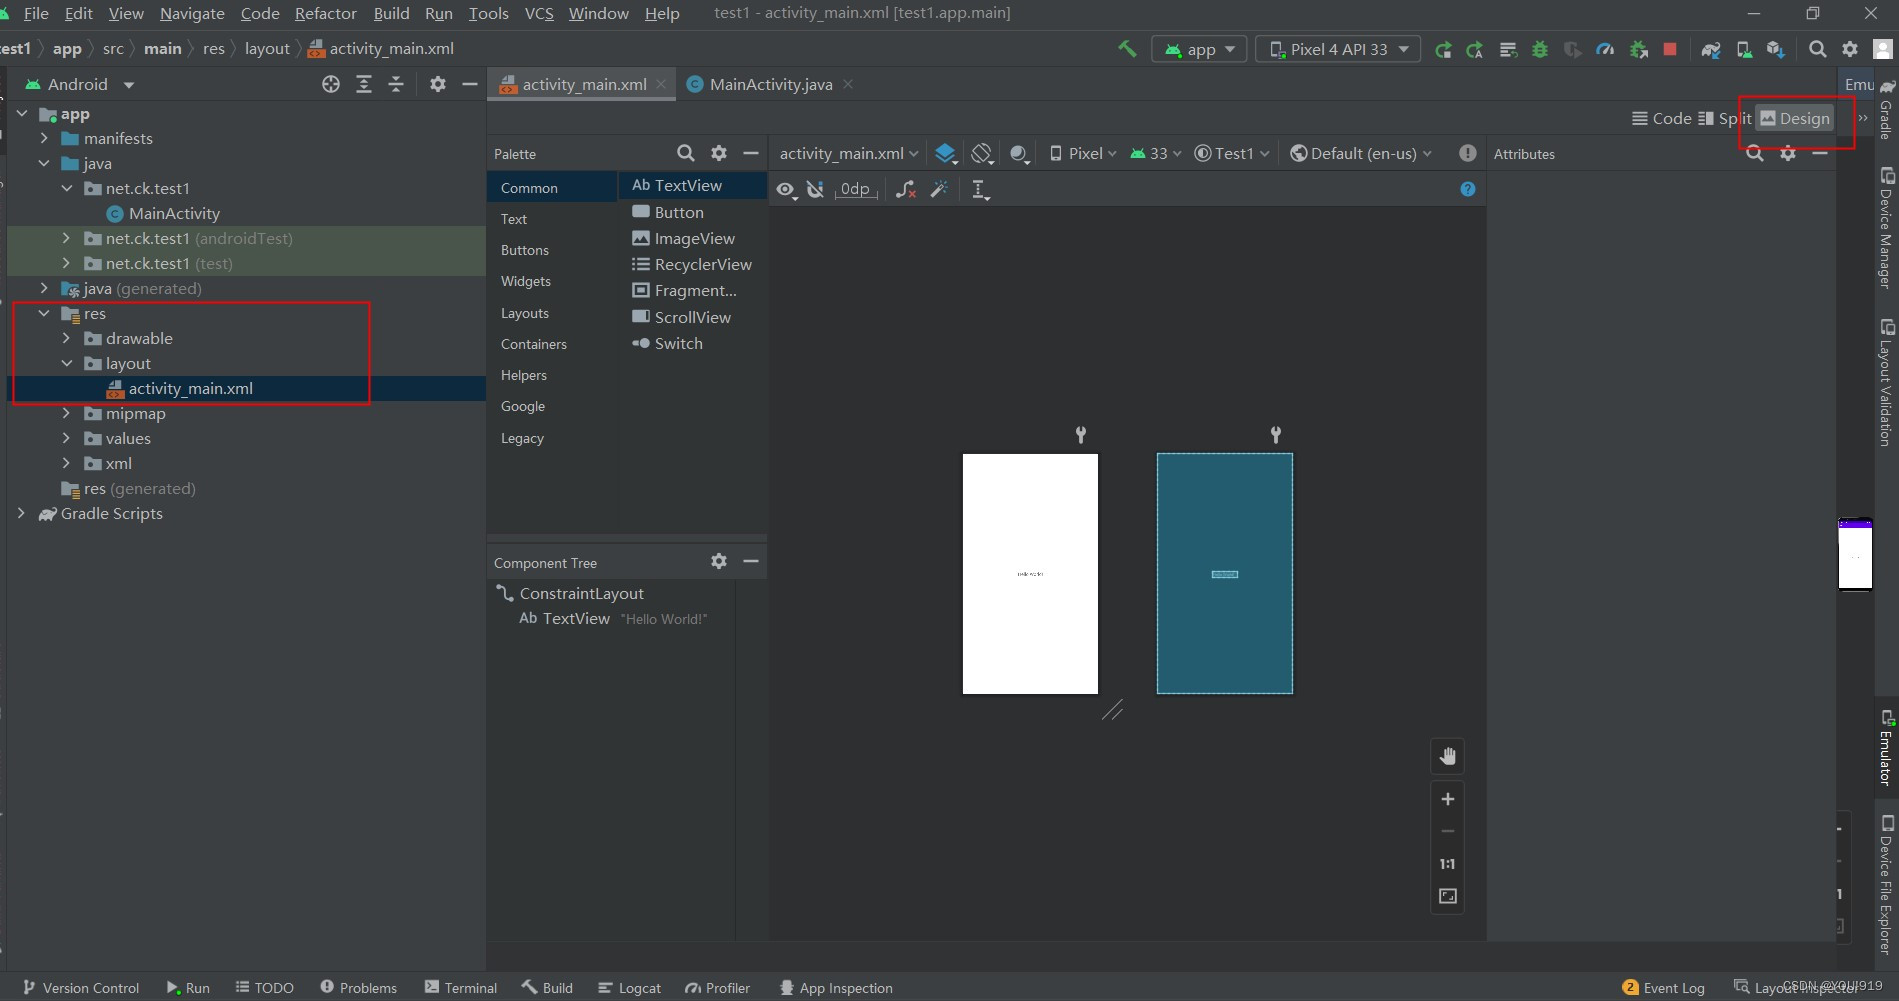
Task: Click the Zoom to Fit Screen icon
Action: click(x=1447, y=897)
